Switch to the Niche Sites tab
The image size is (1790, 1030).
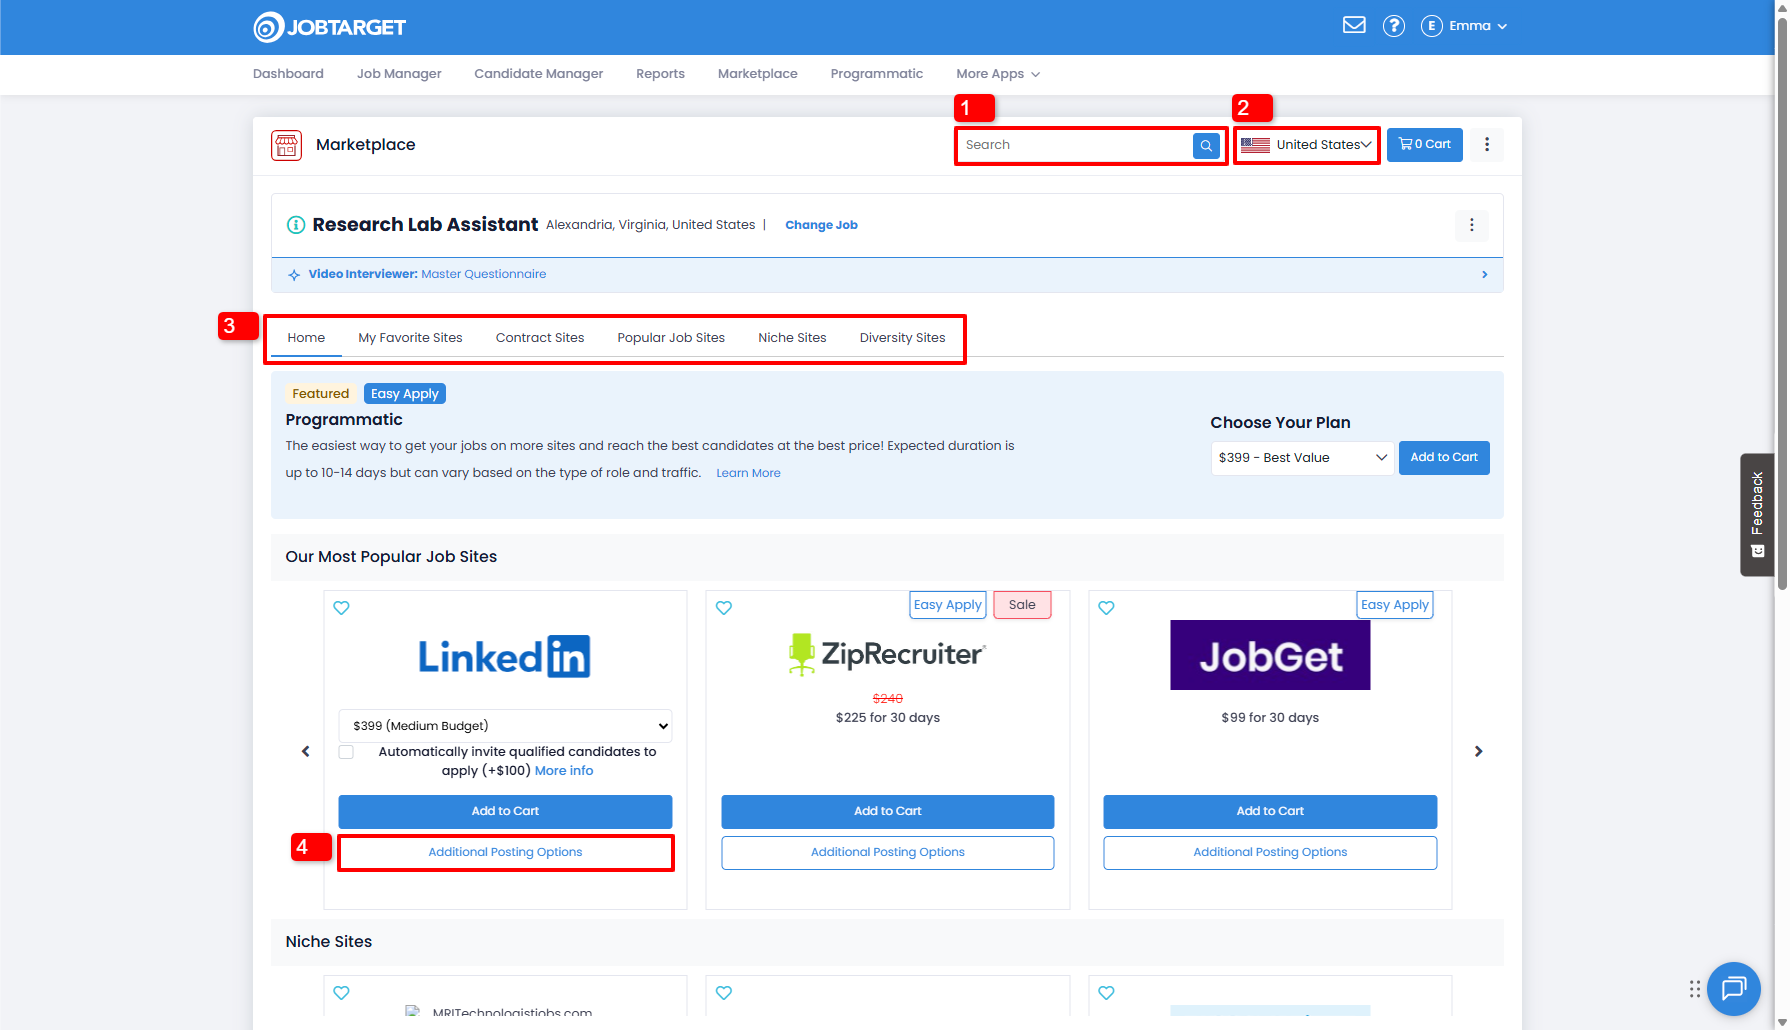[792, 338]
